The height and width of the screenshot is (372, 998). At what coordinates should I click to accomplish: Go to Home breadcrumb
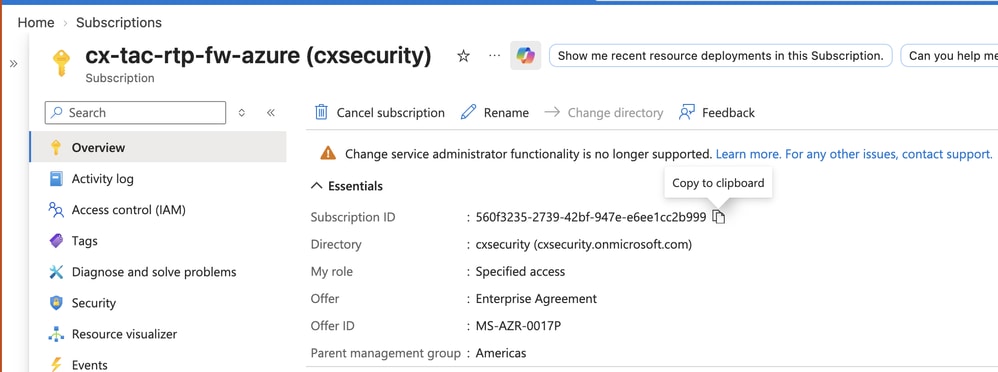(36, 23)
